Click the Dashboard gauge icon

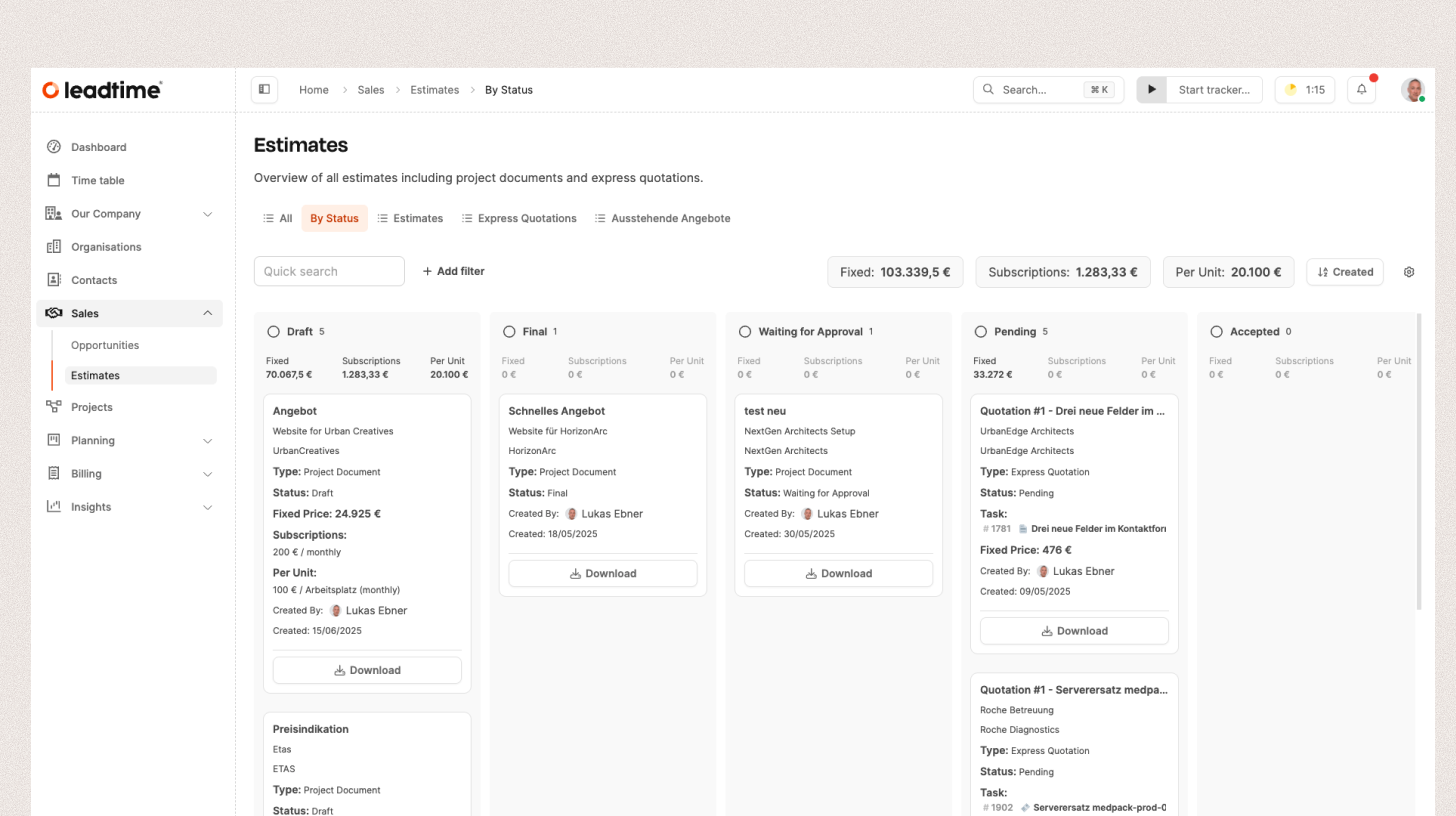pos(54,147)
